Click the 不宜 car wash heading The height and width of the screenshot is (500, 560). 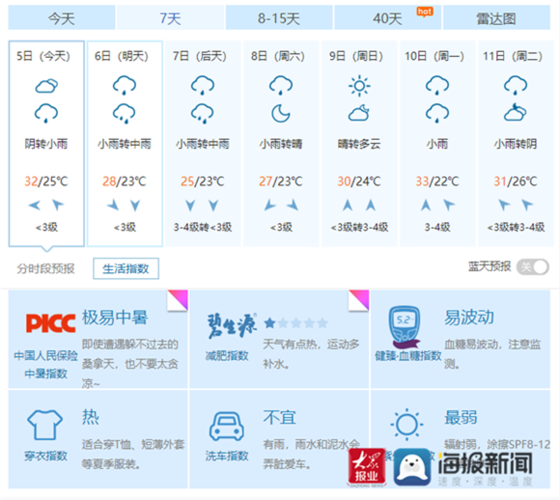280,418
